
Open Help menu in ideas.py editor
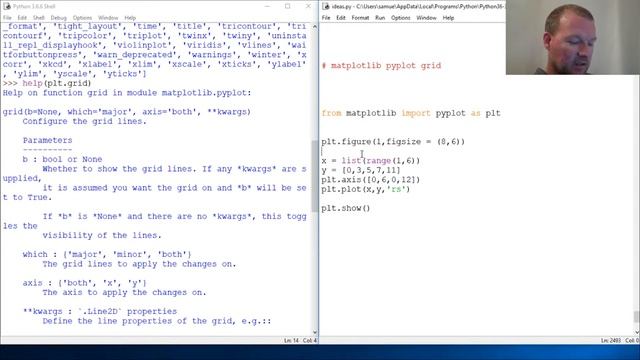(448, 18)
